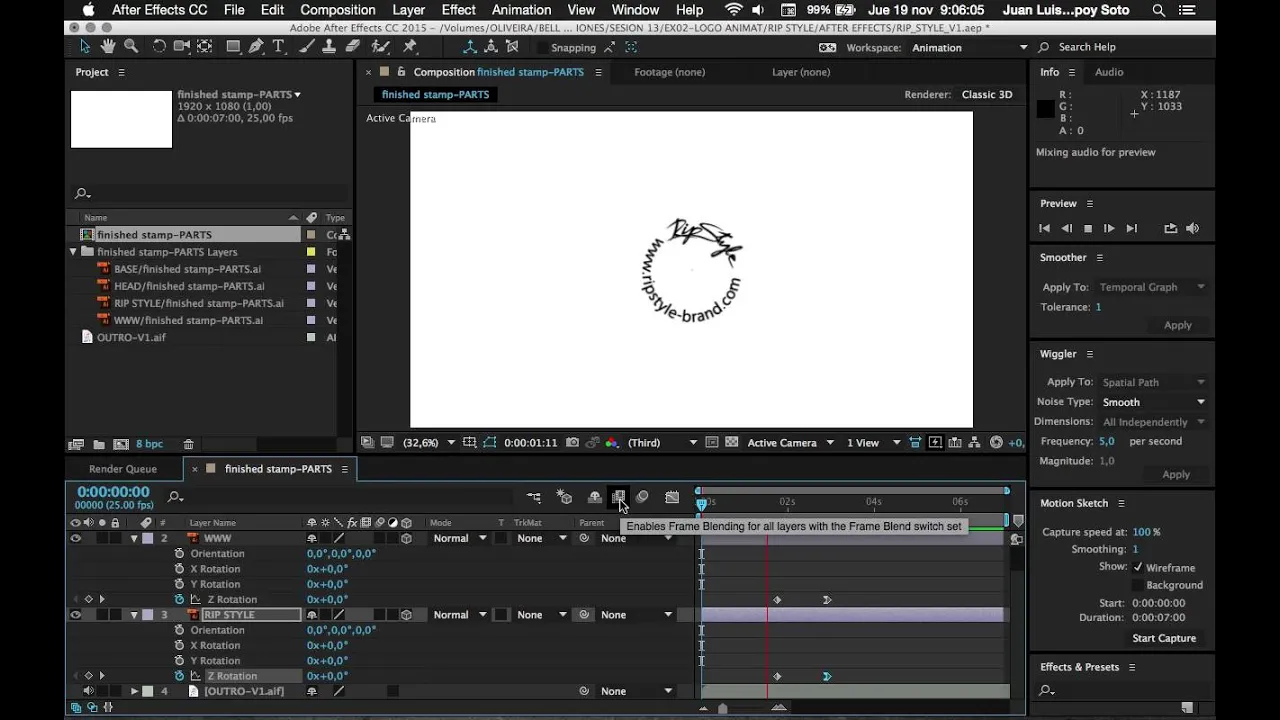Screen dimensions: 1280x720
Task: Select the Puppet Pin tool
Action: [410, 47]
